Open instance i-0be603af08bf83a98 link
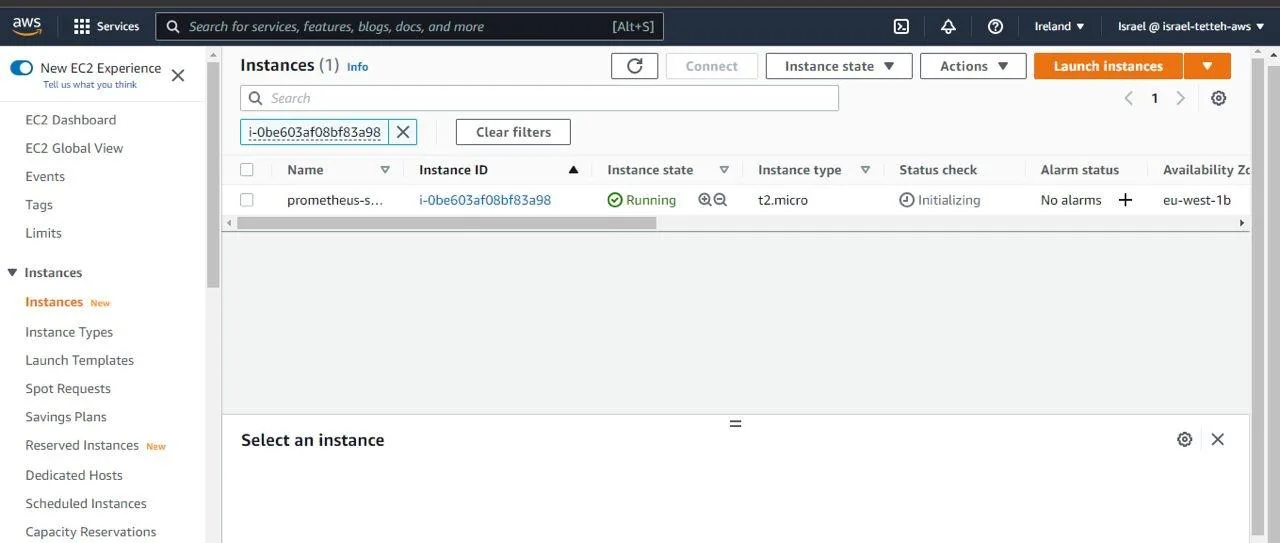Image resolution: width=1280 pixels, height=543 pixels. click(x=485, y=200)
